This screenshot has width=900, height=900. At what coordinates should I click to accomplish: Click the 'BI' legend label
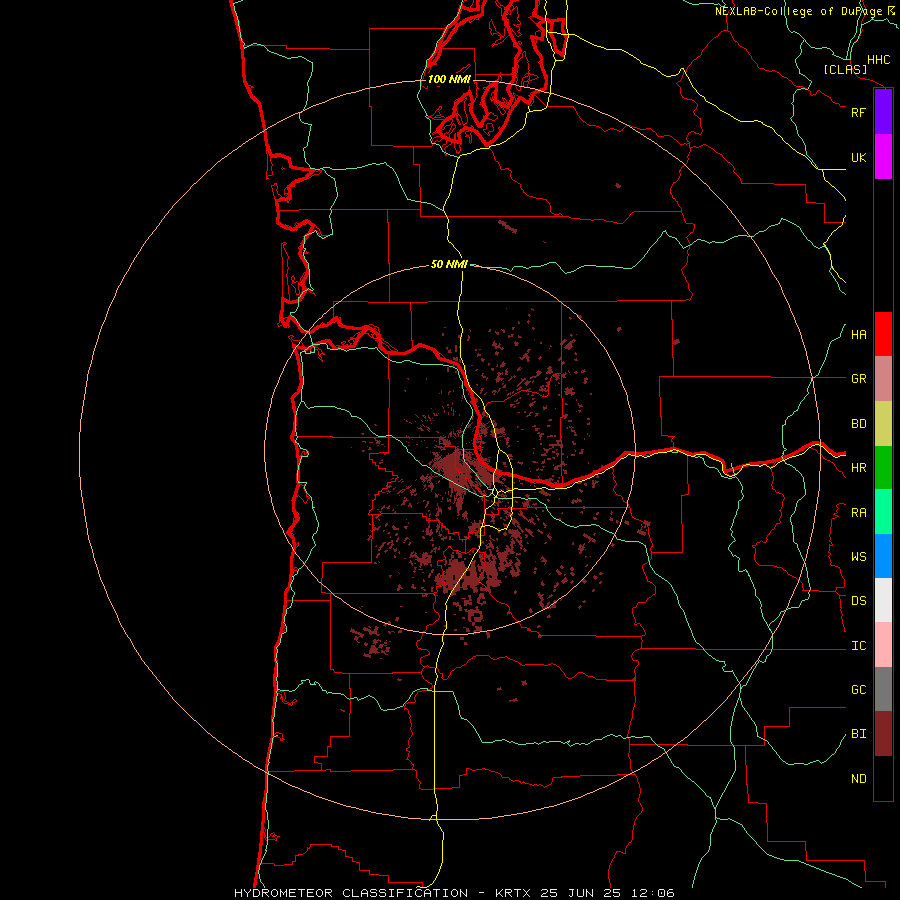858,734
